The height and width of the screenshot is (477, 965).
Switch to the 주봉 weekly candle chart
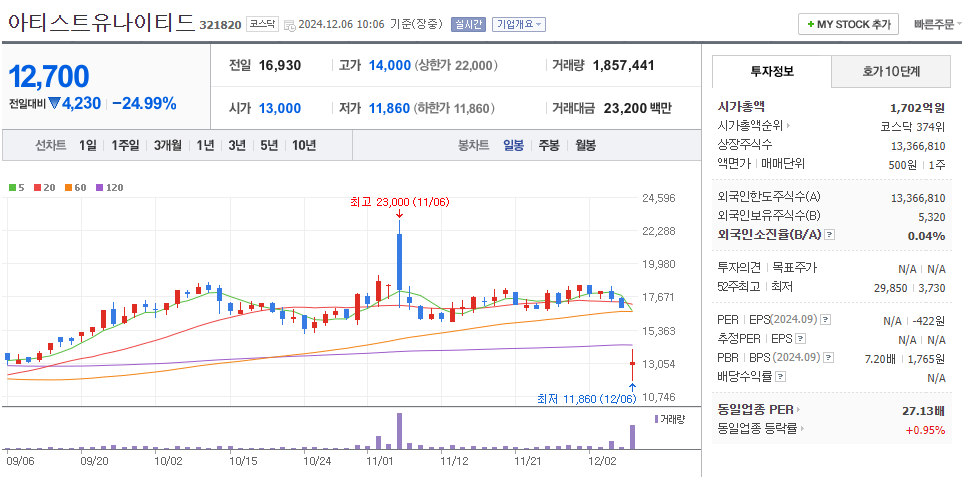coord(549,146)
